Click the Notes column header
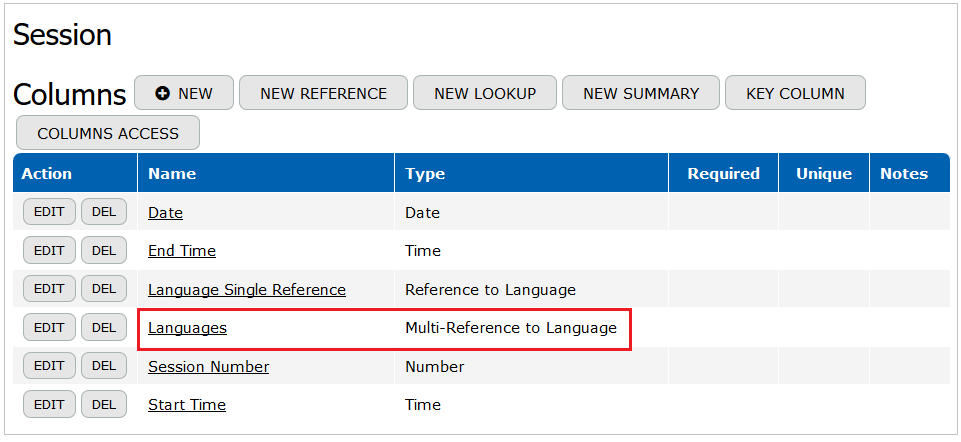Screen dimensions: 961x442 [x=910, y=173]
